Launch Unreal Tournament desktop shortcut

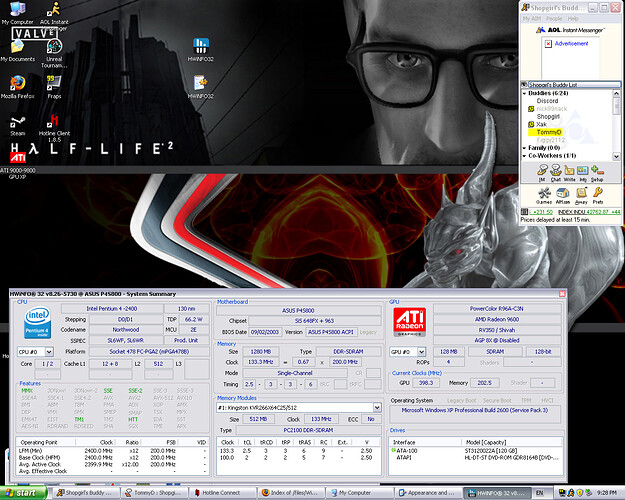point(54,54)
